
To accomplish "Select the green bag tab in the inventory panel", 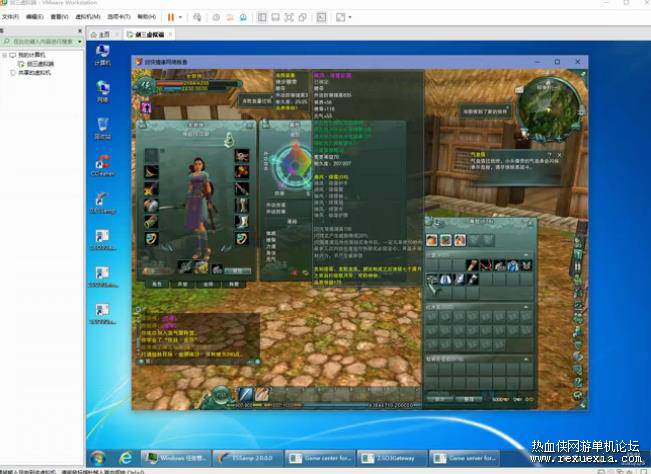I will (446, 240).
